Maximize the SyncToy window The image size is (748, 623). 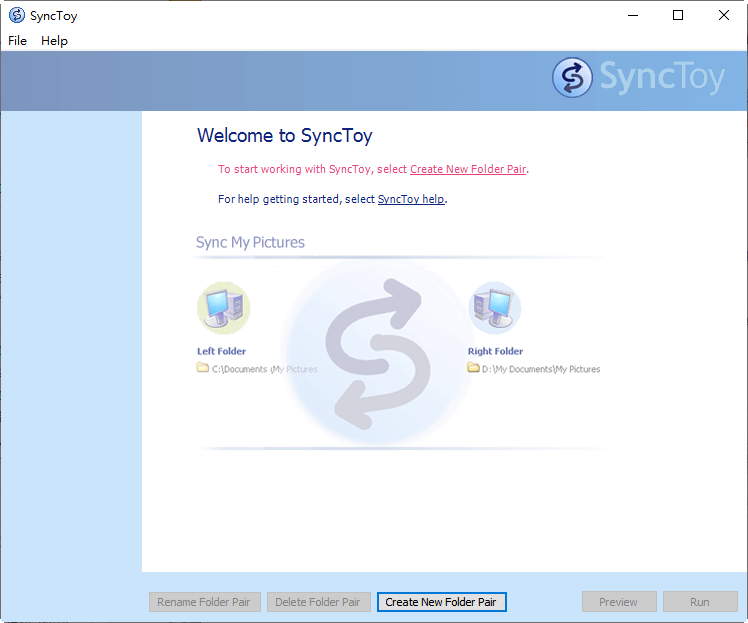click(678, 15)
